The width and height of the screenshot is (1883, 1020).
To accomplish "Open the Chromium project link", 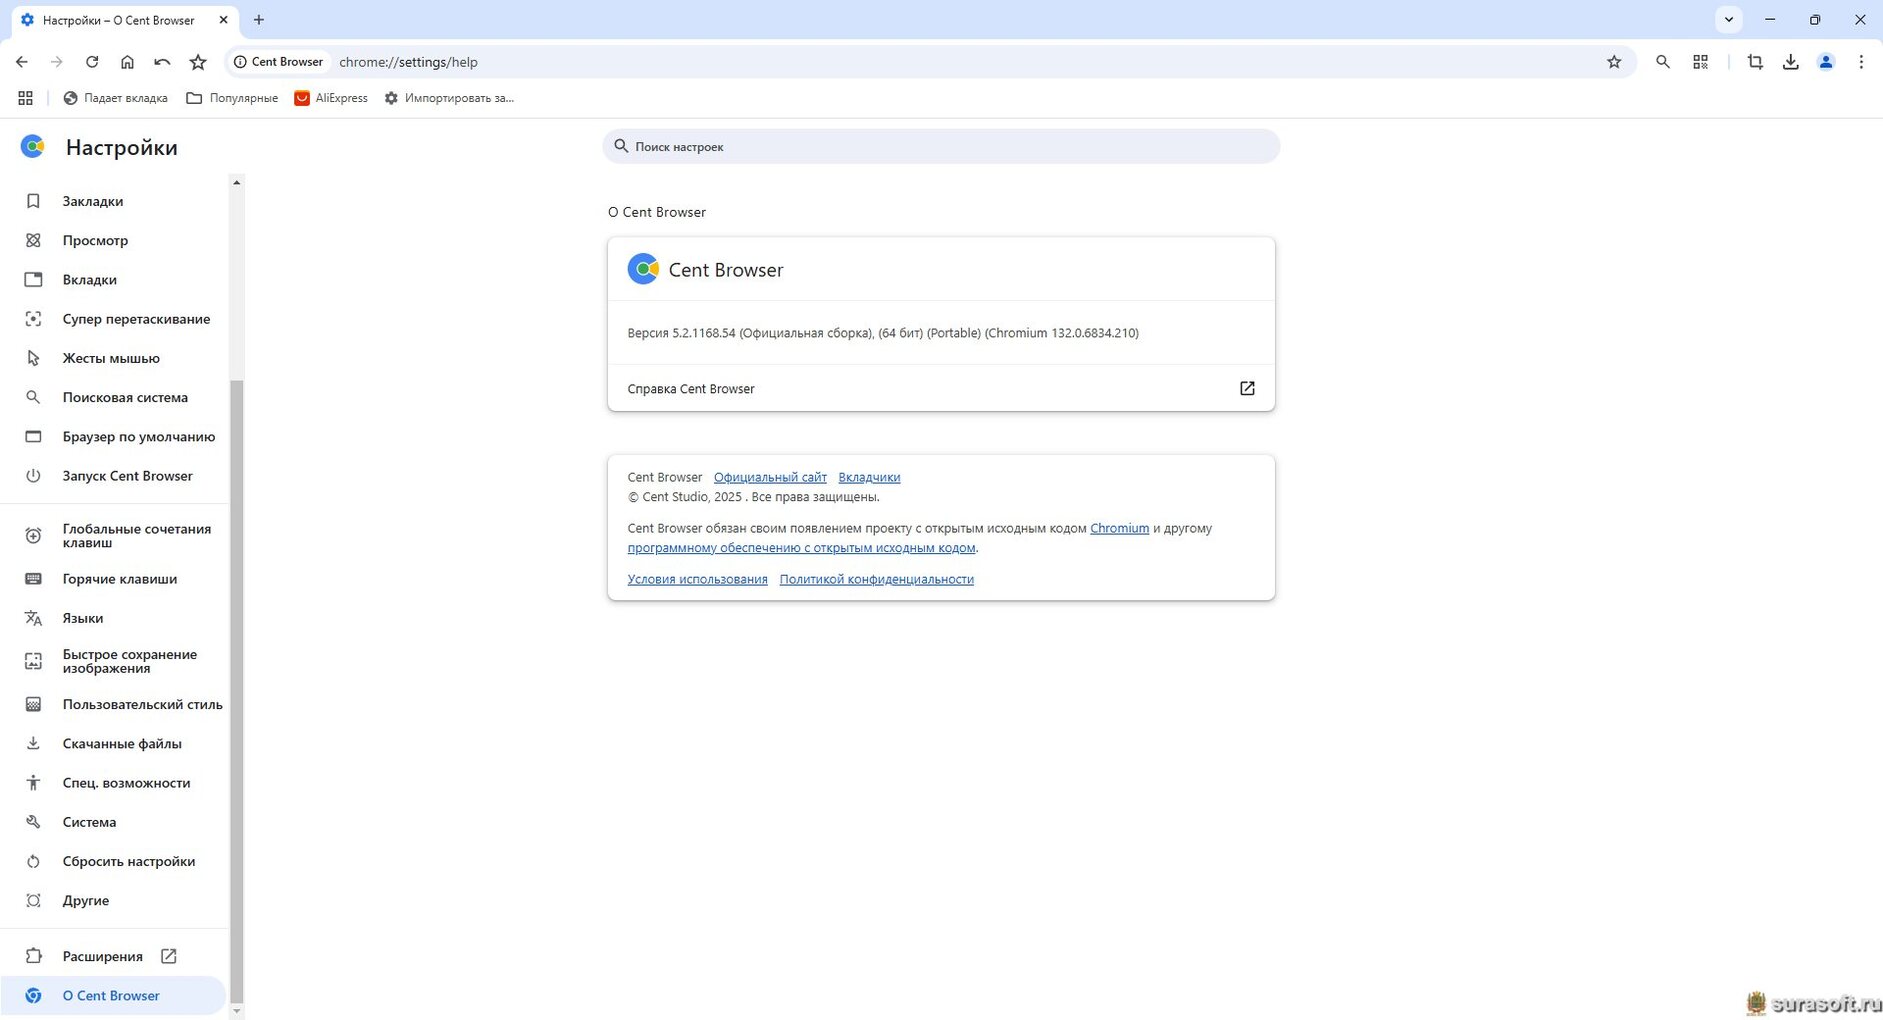I will (x=1119, y=528).
